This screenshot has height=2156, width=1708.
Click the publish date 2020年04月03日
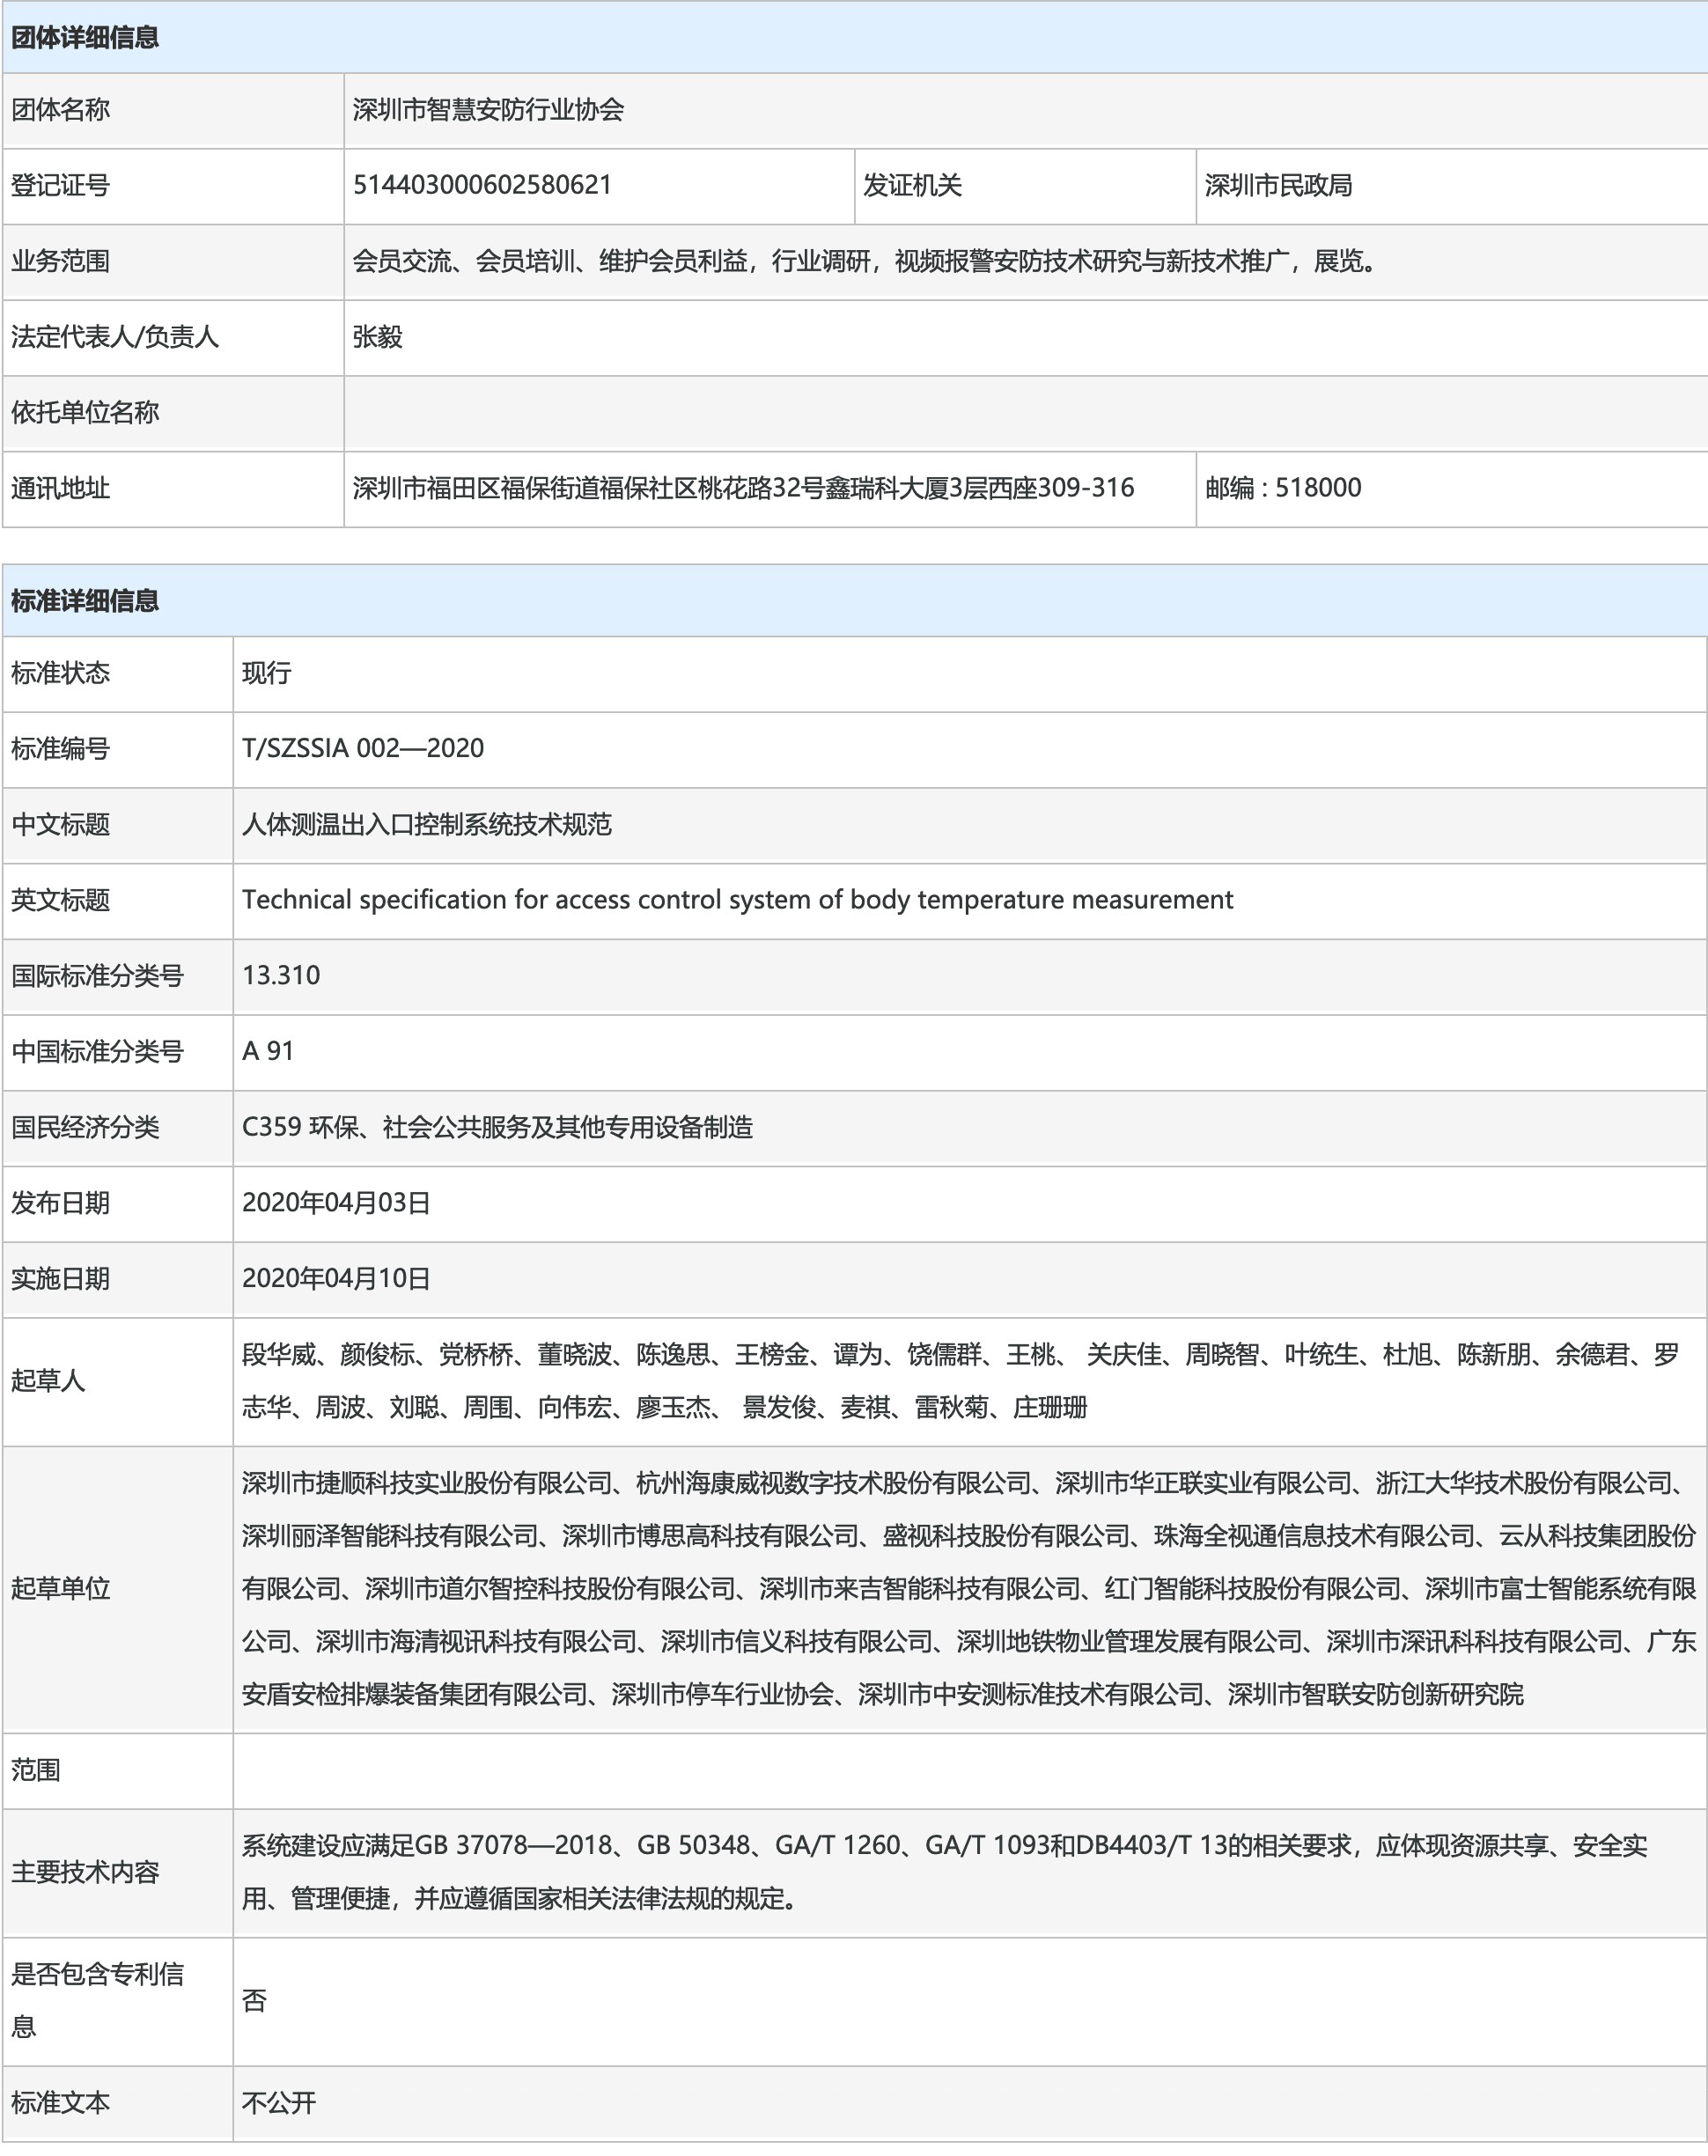click(x=336, y=1203)
